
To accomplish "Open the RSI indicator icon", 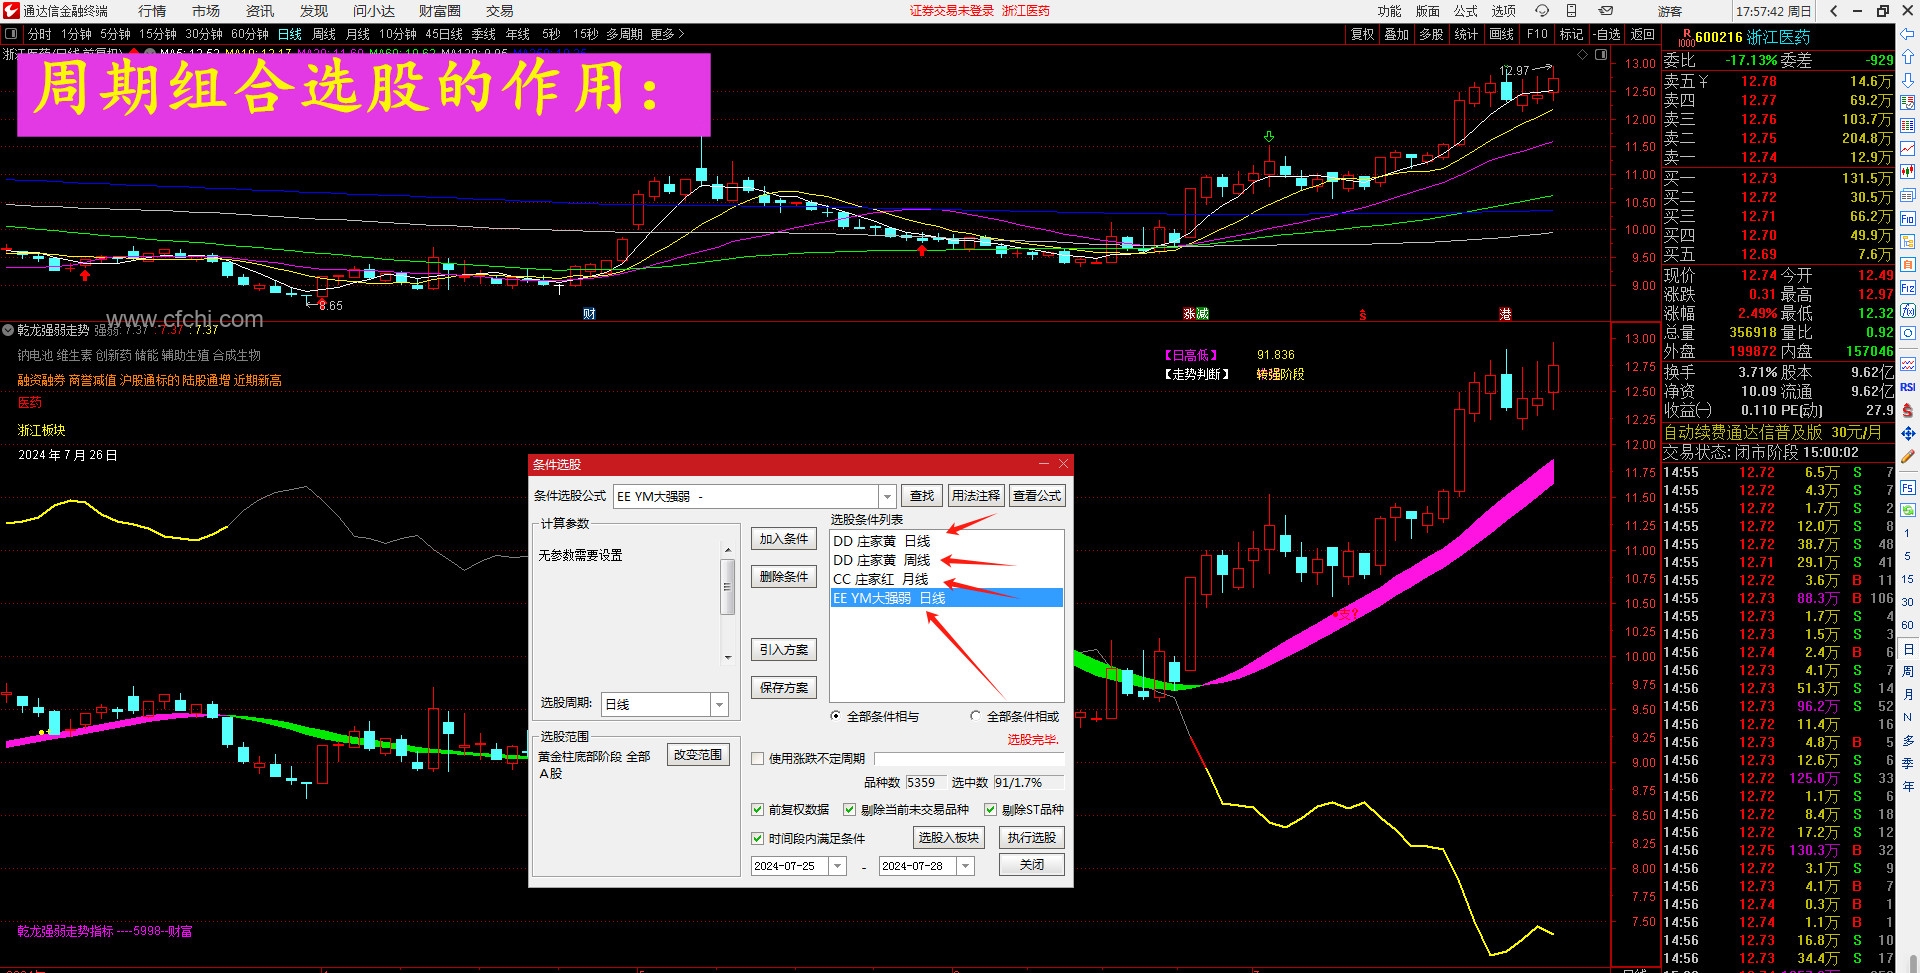I will click(x=1908, y=387).
